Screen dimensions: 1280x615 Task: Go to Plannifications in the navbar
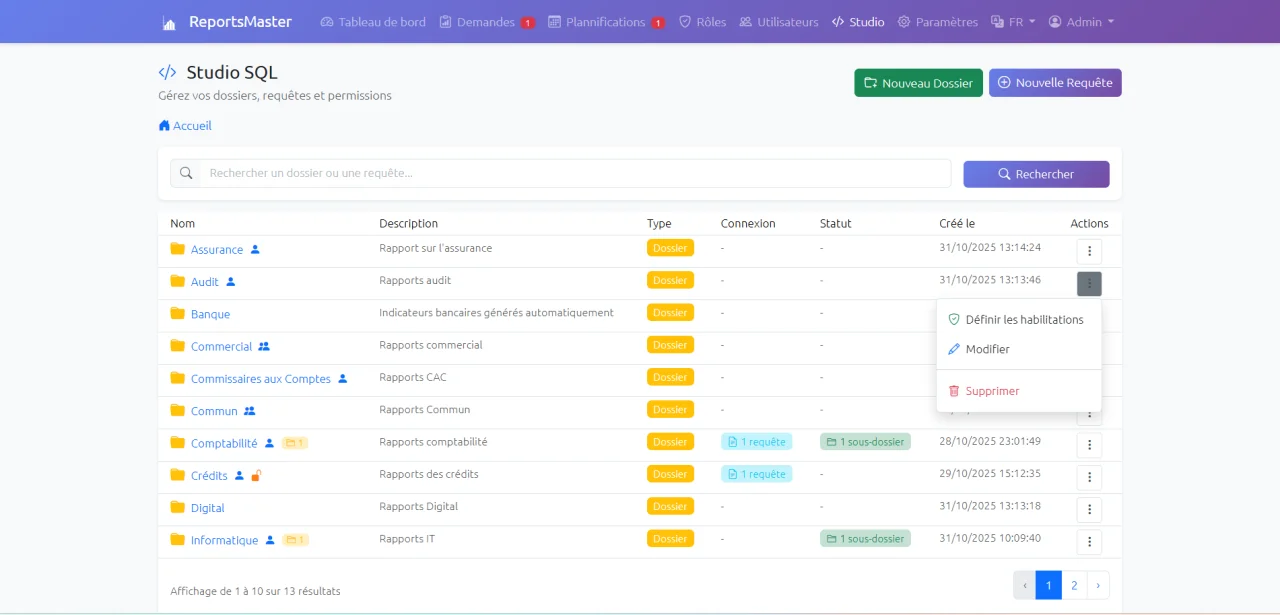pyautogui.click(x=607, y=22)
